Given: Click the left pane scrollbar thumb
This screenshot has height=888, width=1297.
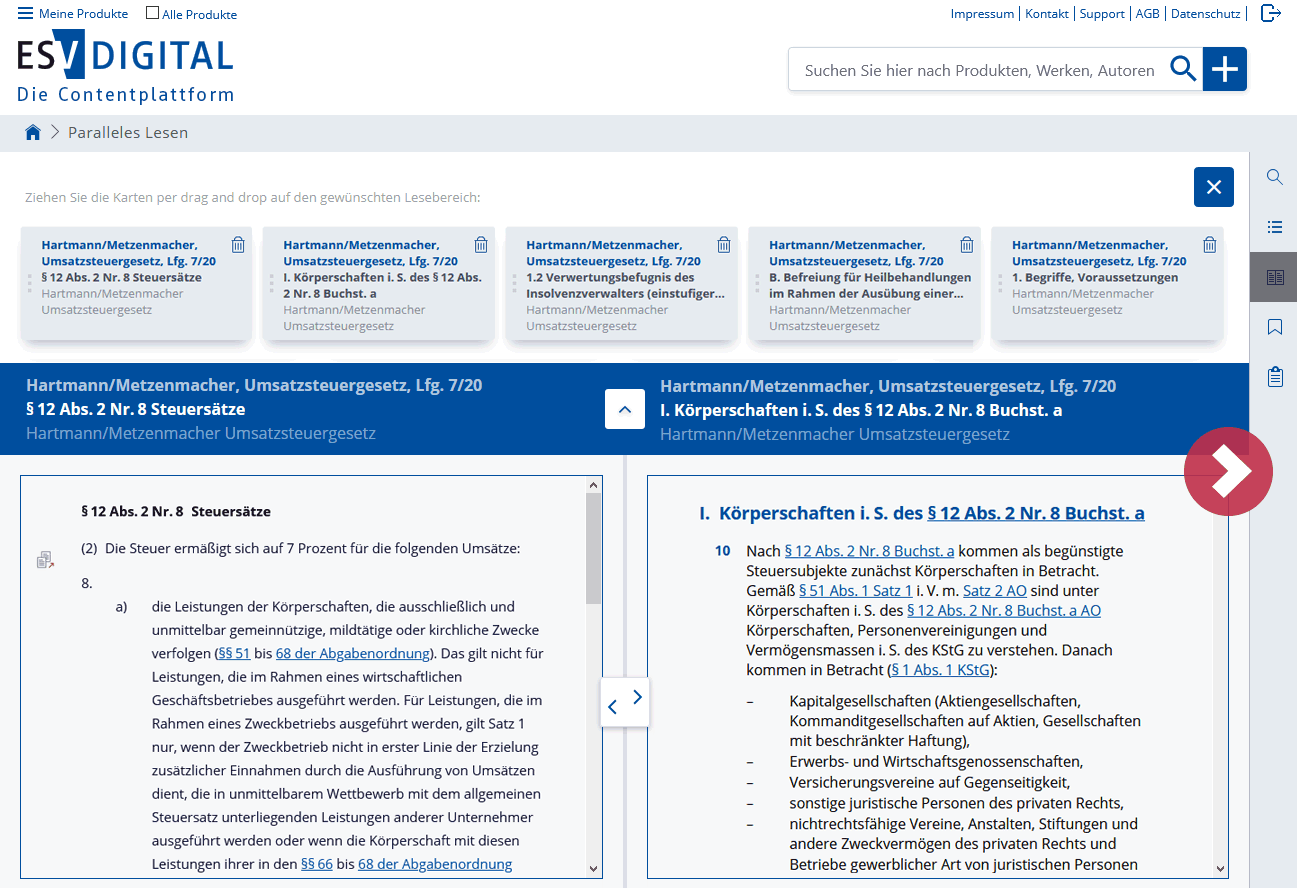Looking at the screenshot, I should [594, 548].
